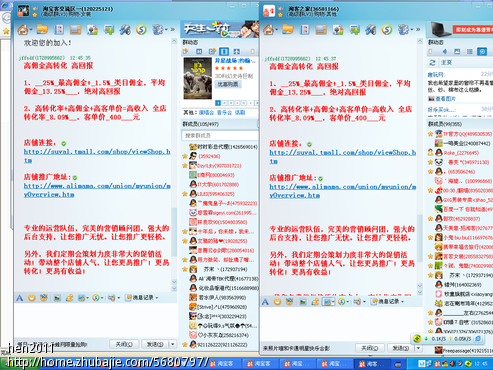Select member 921126222 in left member list

[220, 345]
